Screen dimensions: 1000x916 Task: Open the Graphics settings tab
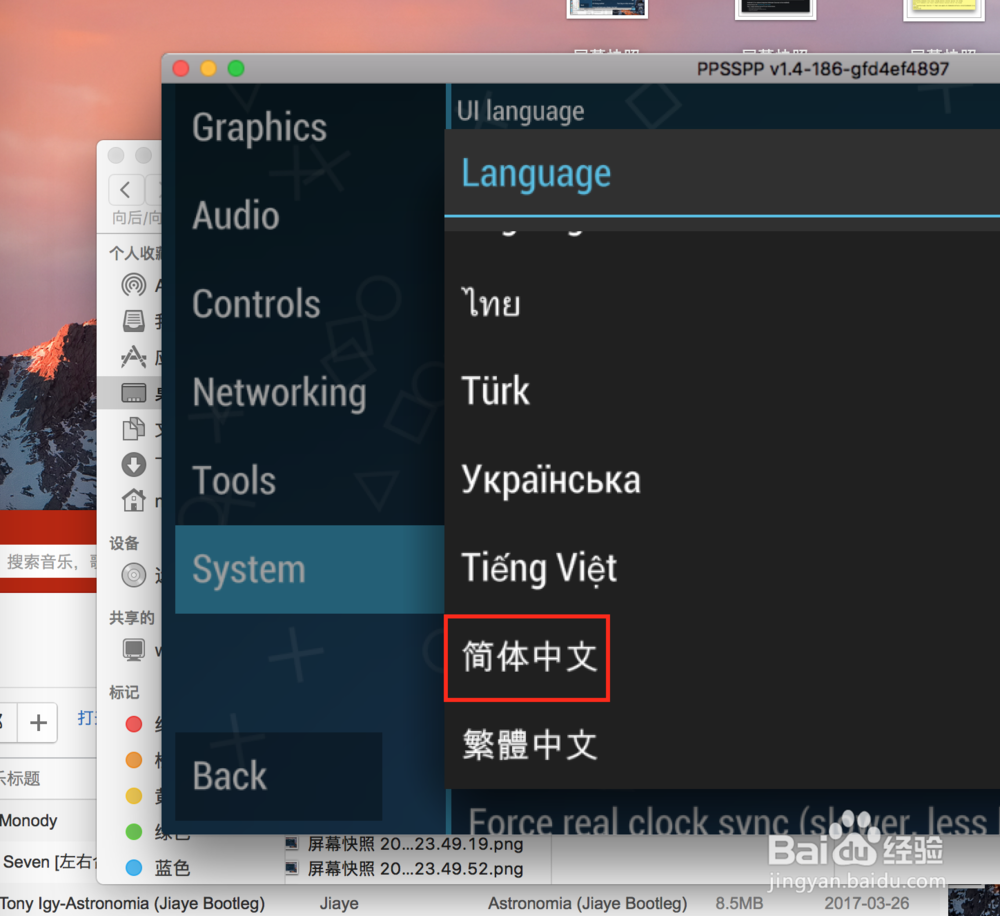[x=309, y=128]
